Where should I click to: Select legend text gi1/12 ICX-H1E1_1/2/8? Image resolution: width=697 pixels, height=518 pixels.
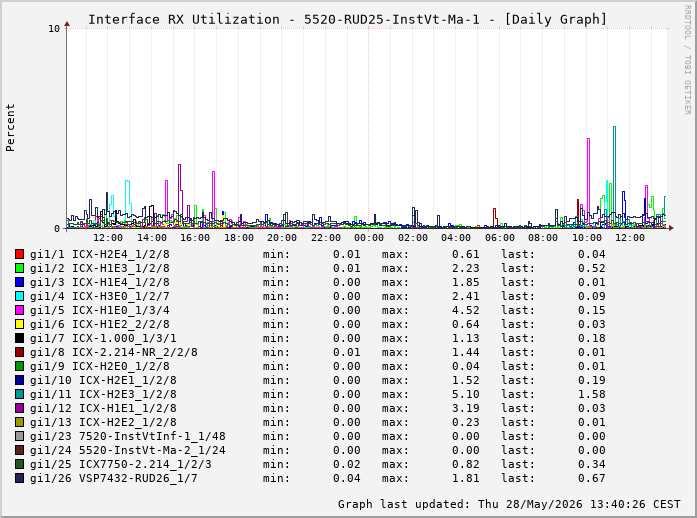click(103, 408)
